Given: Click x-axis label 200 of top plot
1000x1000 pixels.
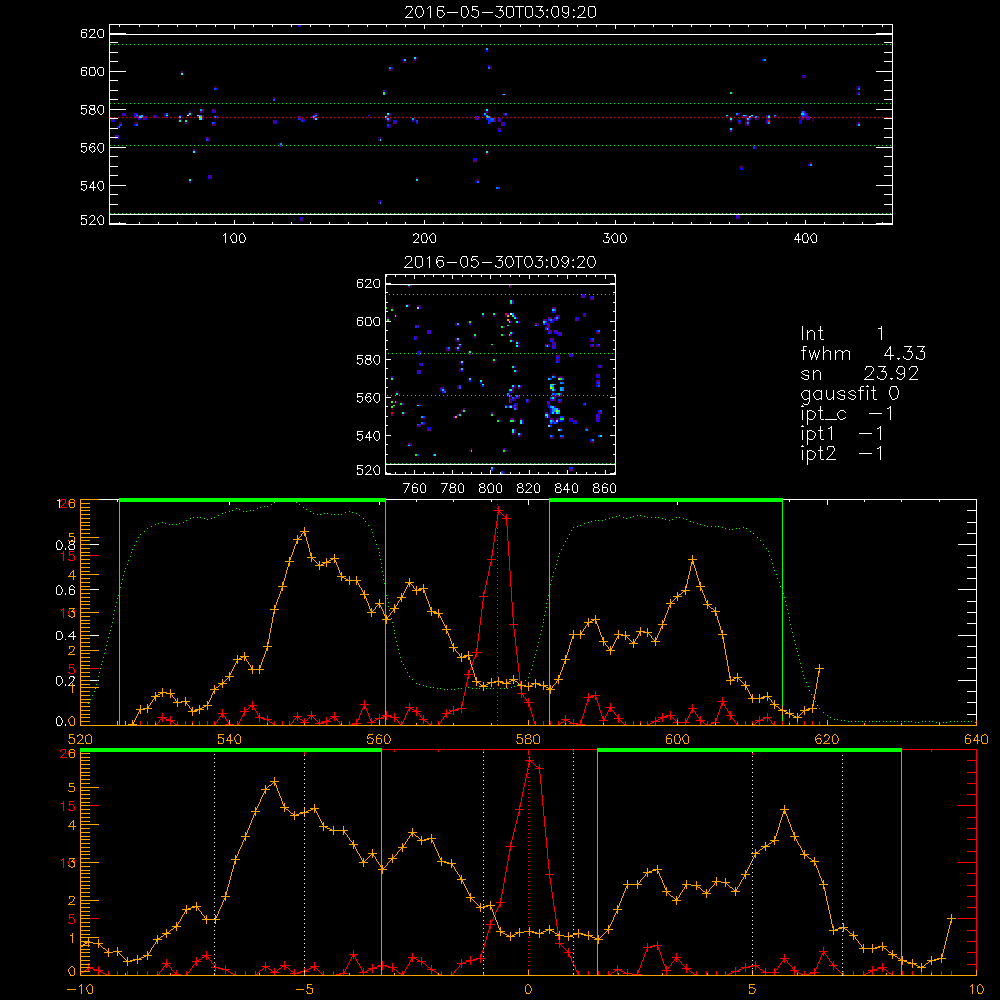Looking at the screenshot, I should point(424,239).
